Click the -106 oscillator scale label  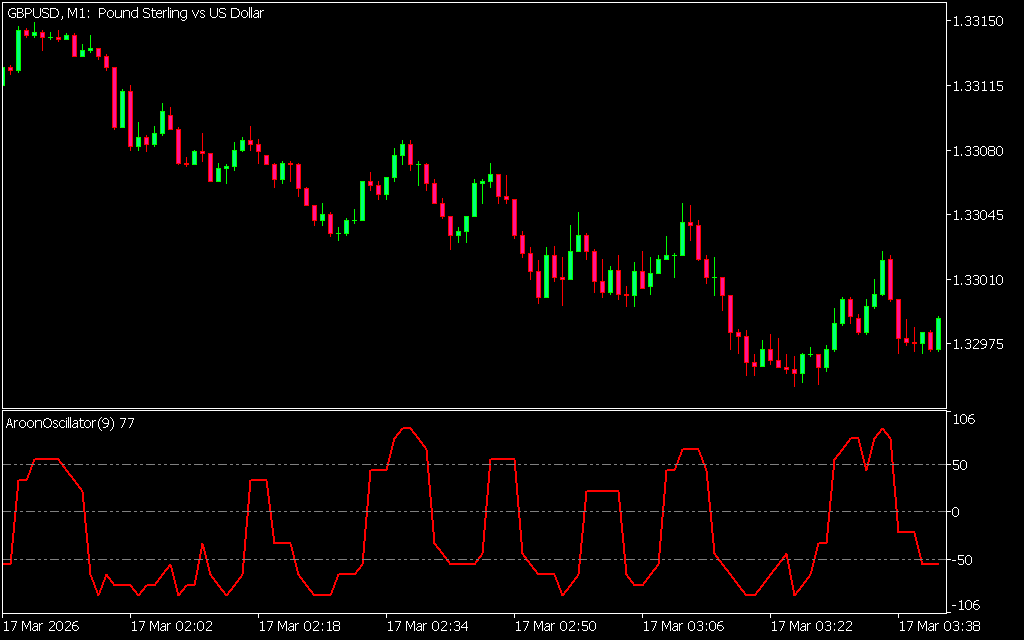pos(965,604)
